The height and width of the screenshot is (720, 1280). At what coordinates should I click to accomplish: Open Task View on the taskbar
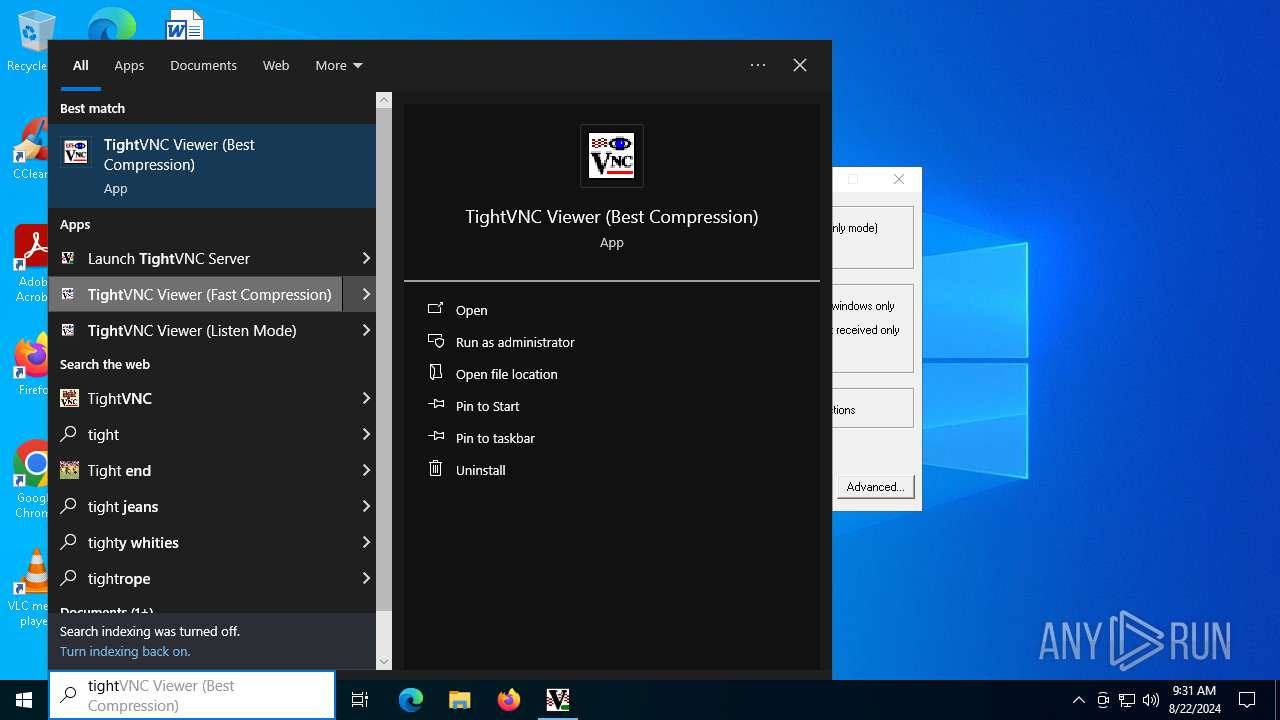tap(360, 700)
